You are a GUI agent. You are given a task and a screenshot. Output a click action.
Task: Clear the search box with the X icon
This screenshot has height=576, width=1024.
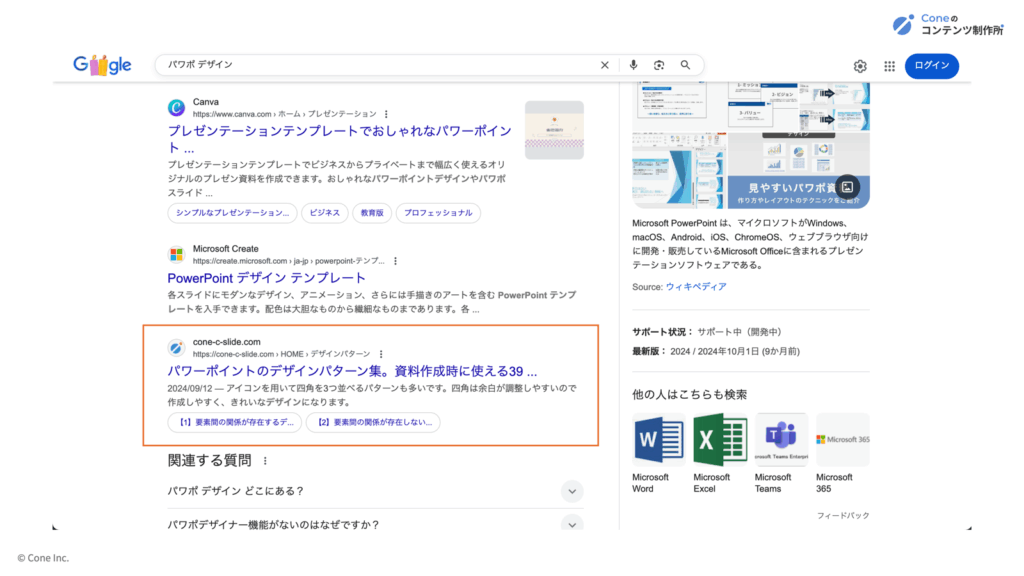click(605, 65)
